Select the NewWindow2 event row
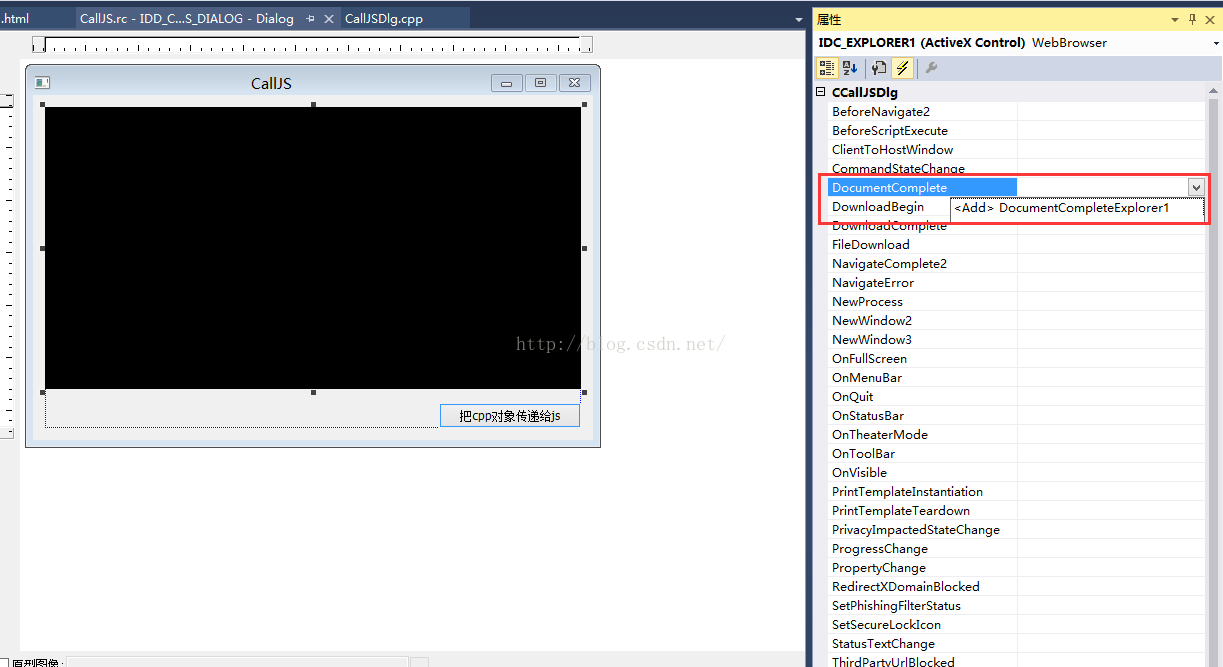Screen dimensions: 1223x667 click(x=1016, y=321)
